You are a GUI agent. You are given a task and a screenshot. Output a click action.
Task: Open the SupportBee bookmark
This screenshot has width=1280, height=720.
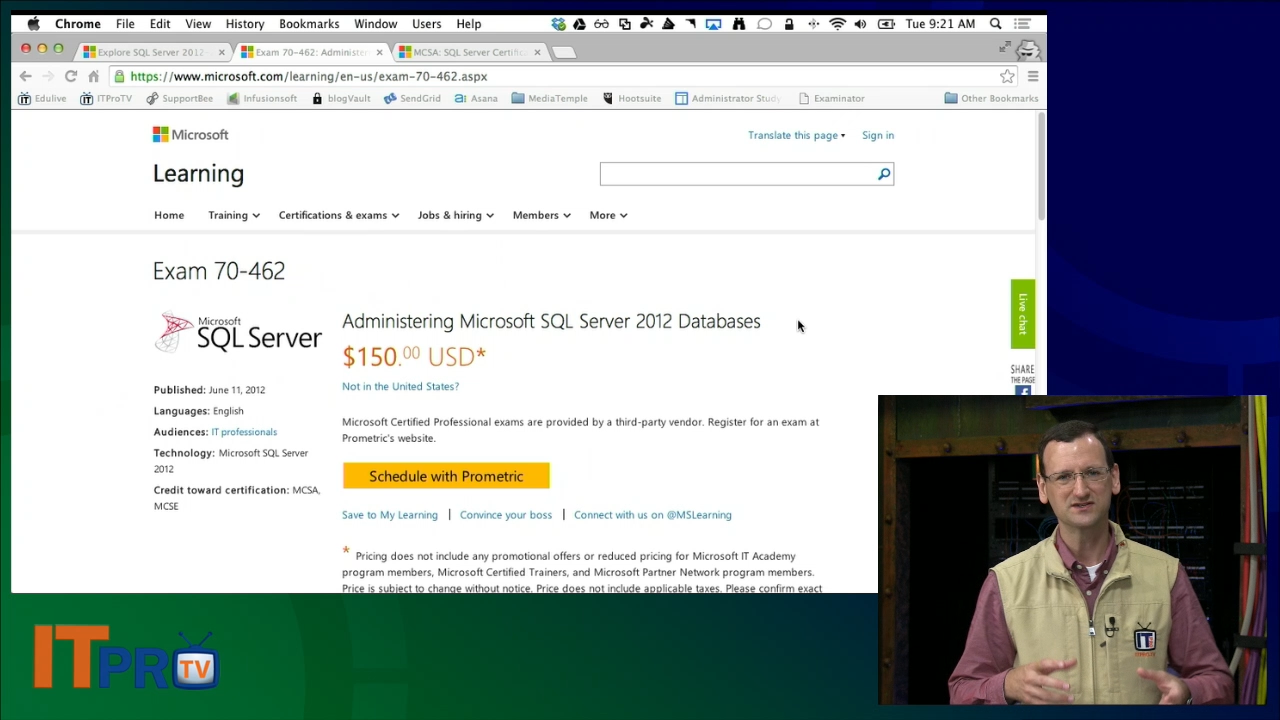[179, 98]
